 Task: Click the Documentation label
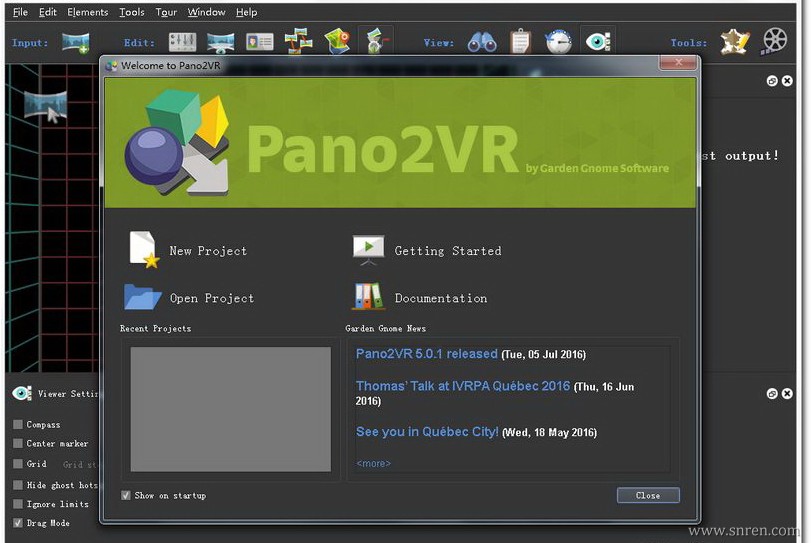pyautogui.click(x=441, y=298)
